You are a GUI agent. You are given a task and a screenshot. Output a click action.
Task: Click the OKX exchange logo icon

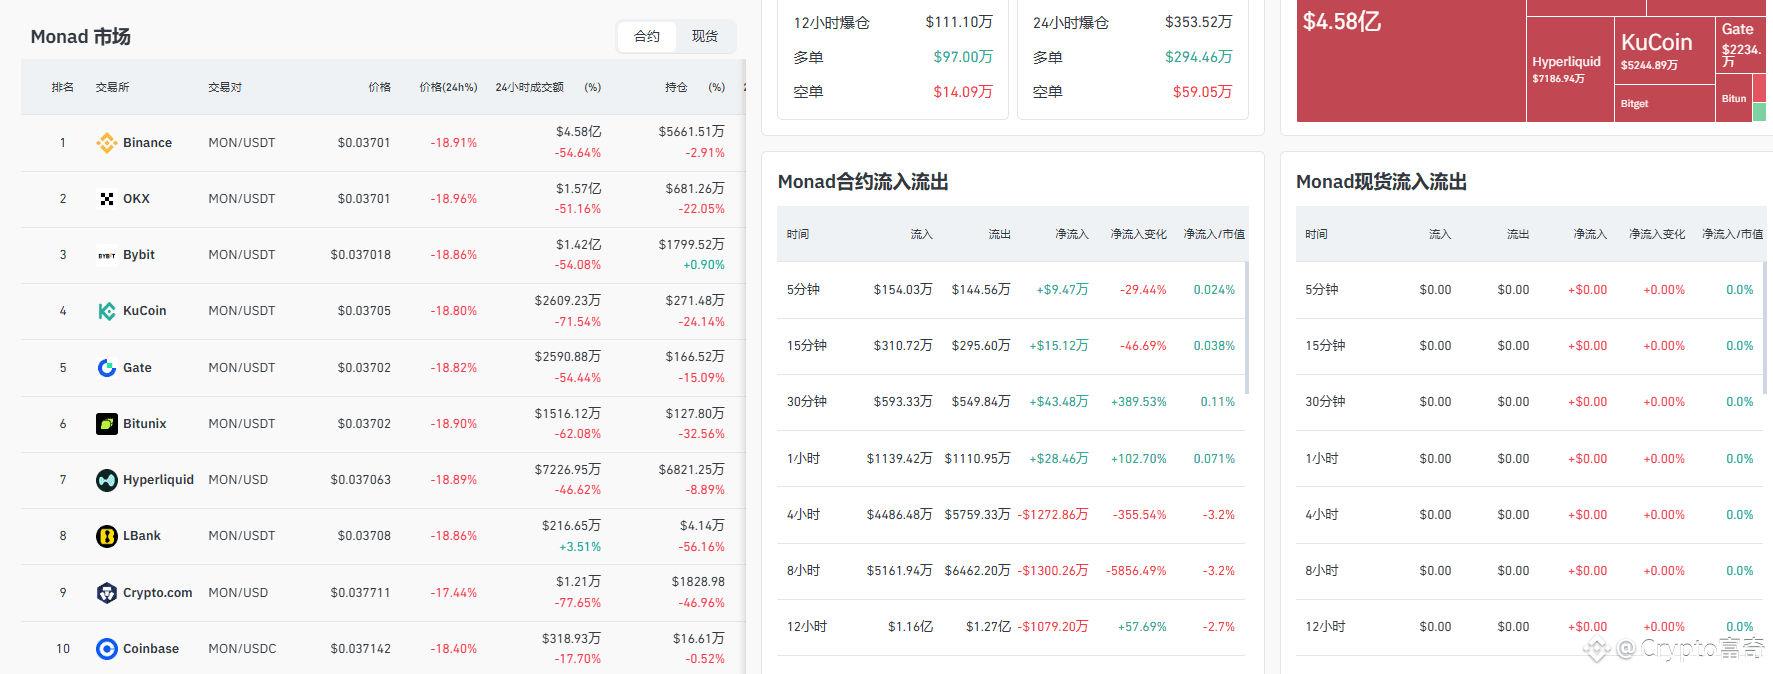click(106, 199)
